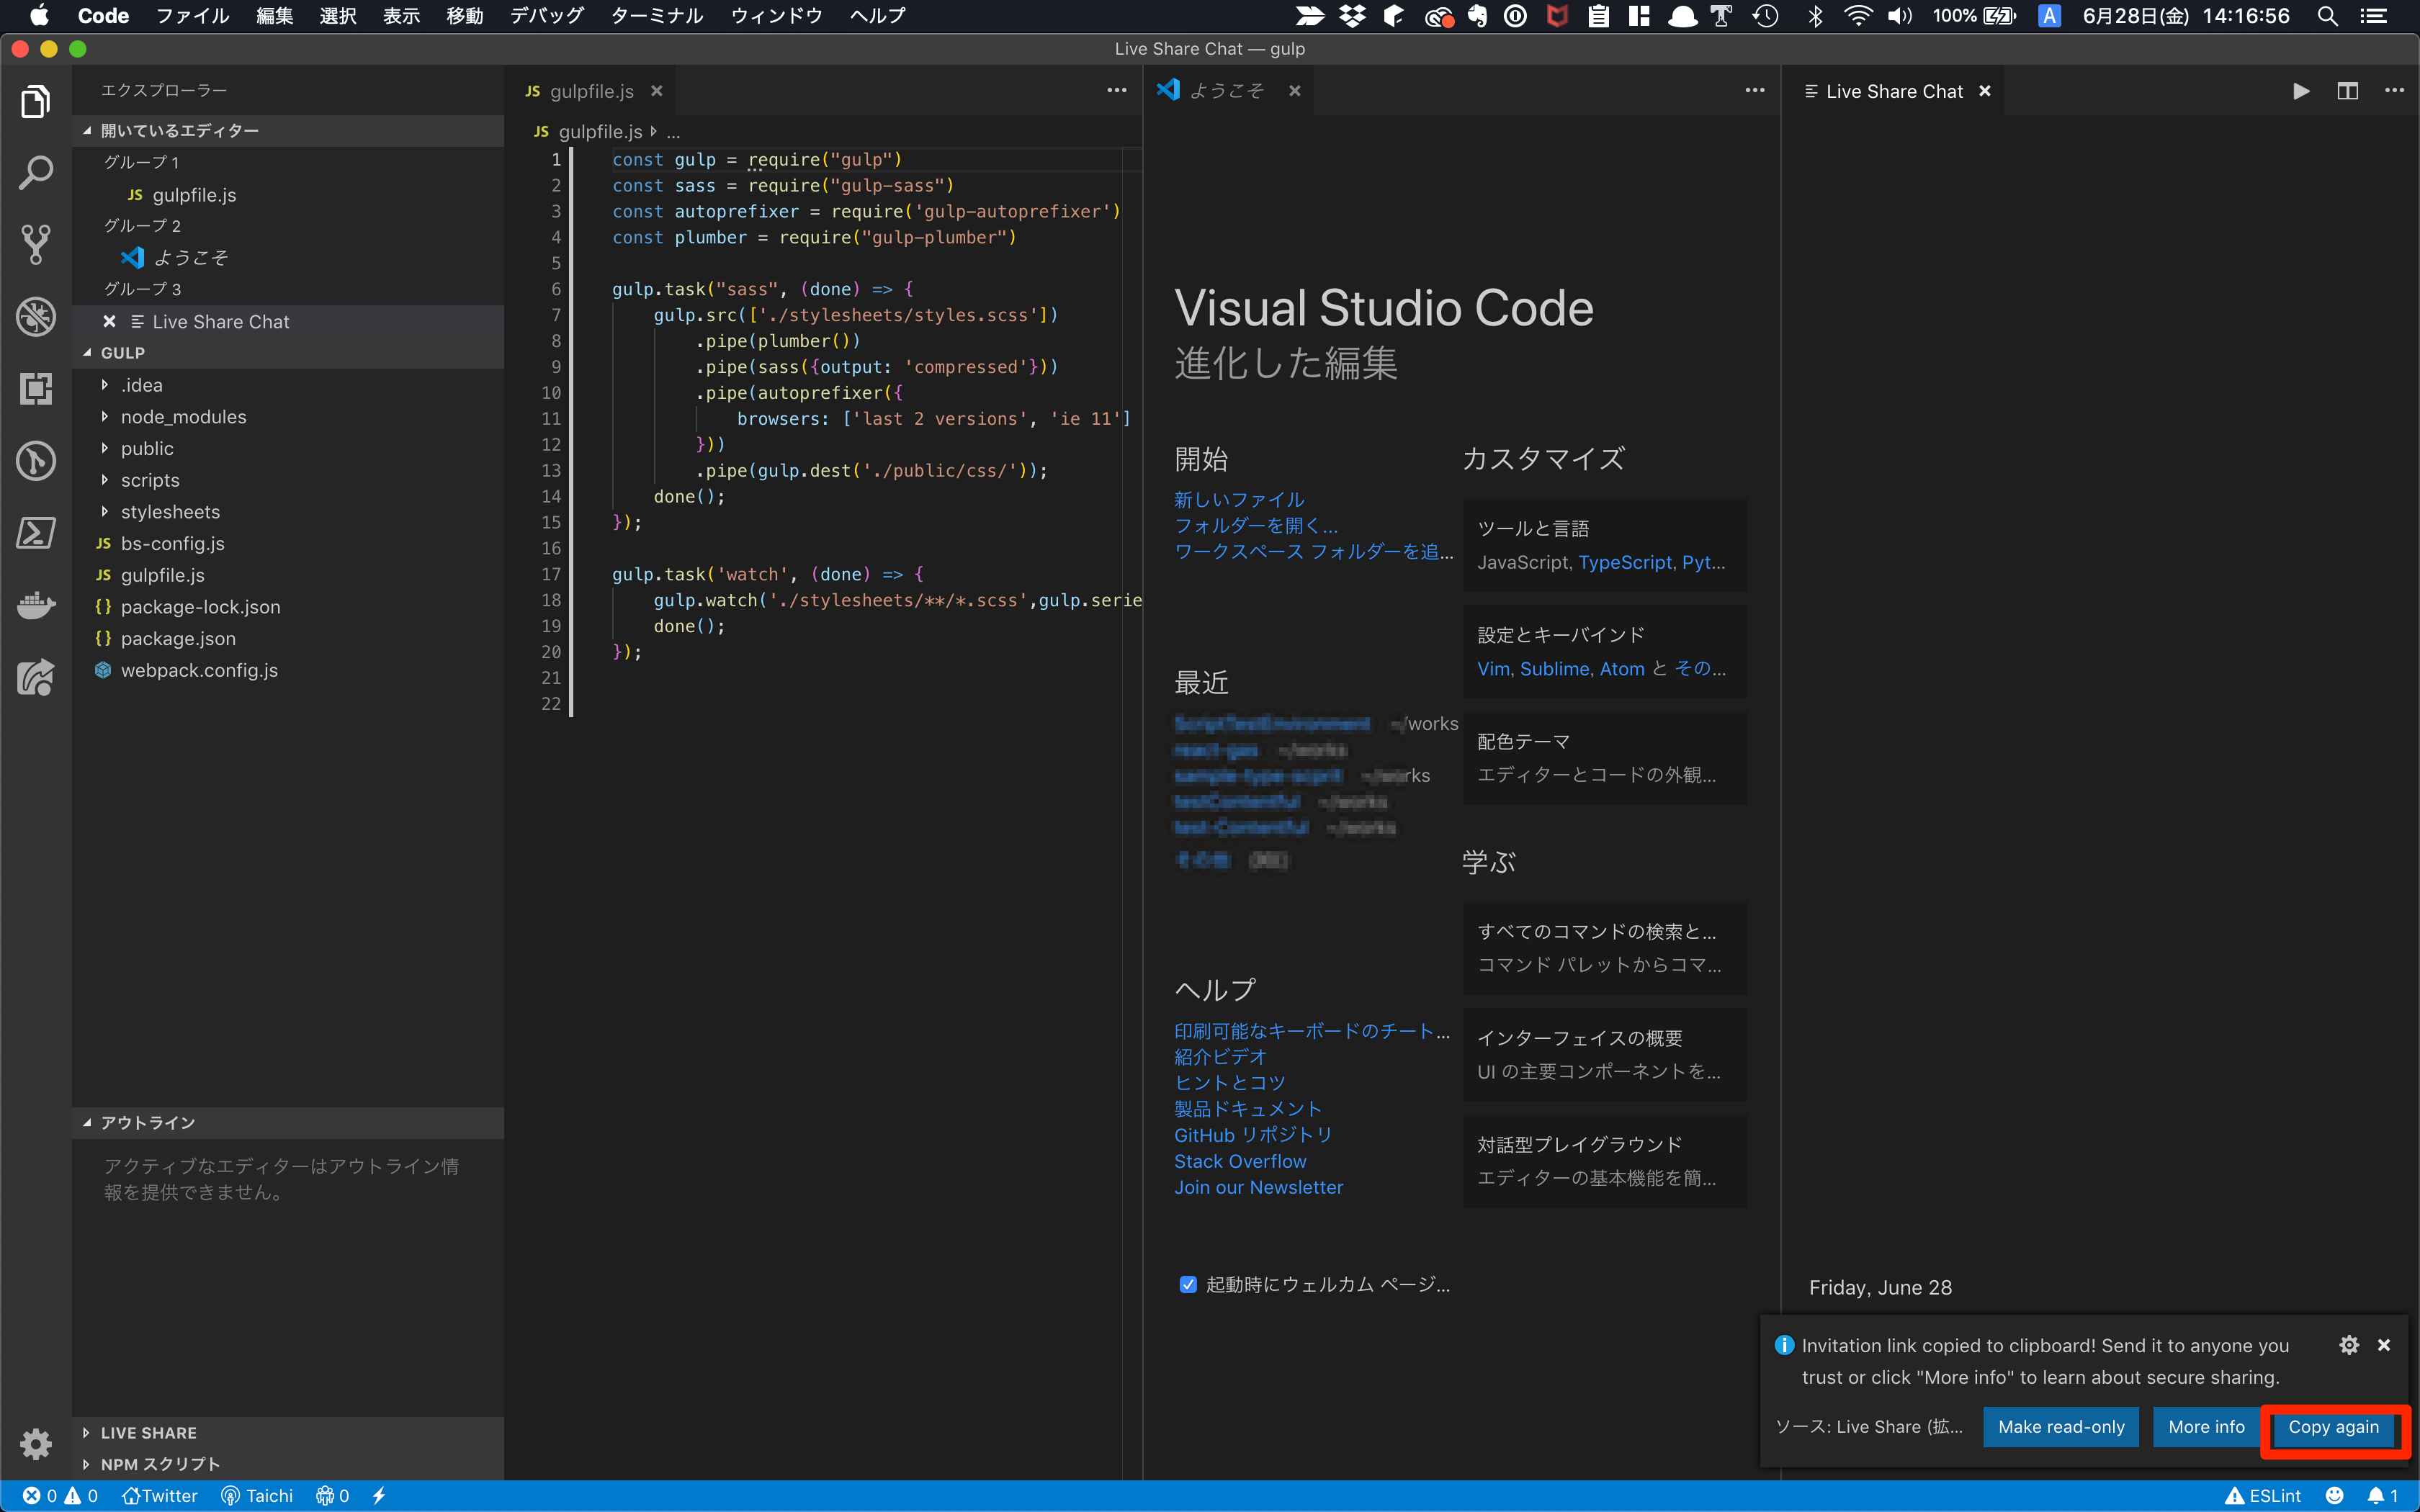Image resolution: width=2420 pixels, height=1512 pixels.
Task: Open more actions for gulpfile.js editor group
Action: (1117, 91)
